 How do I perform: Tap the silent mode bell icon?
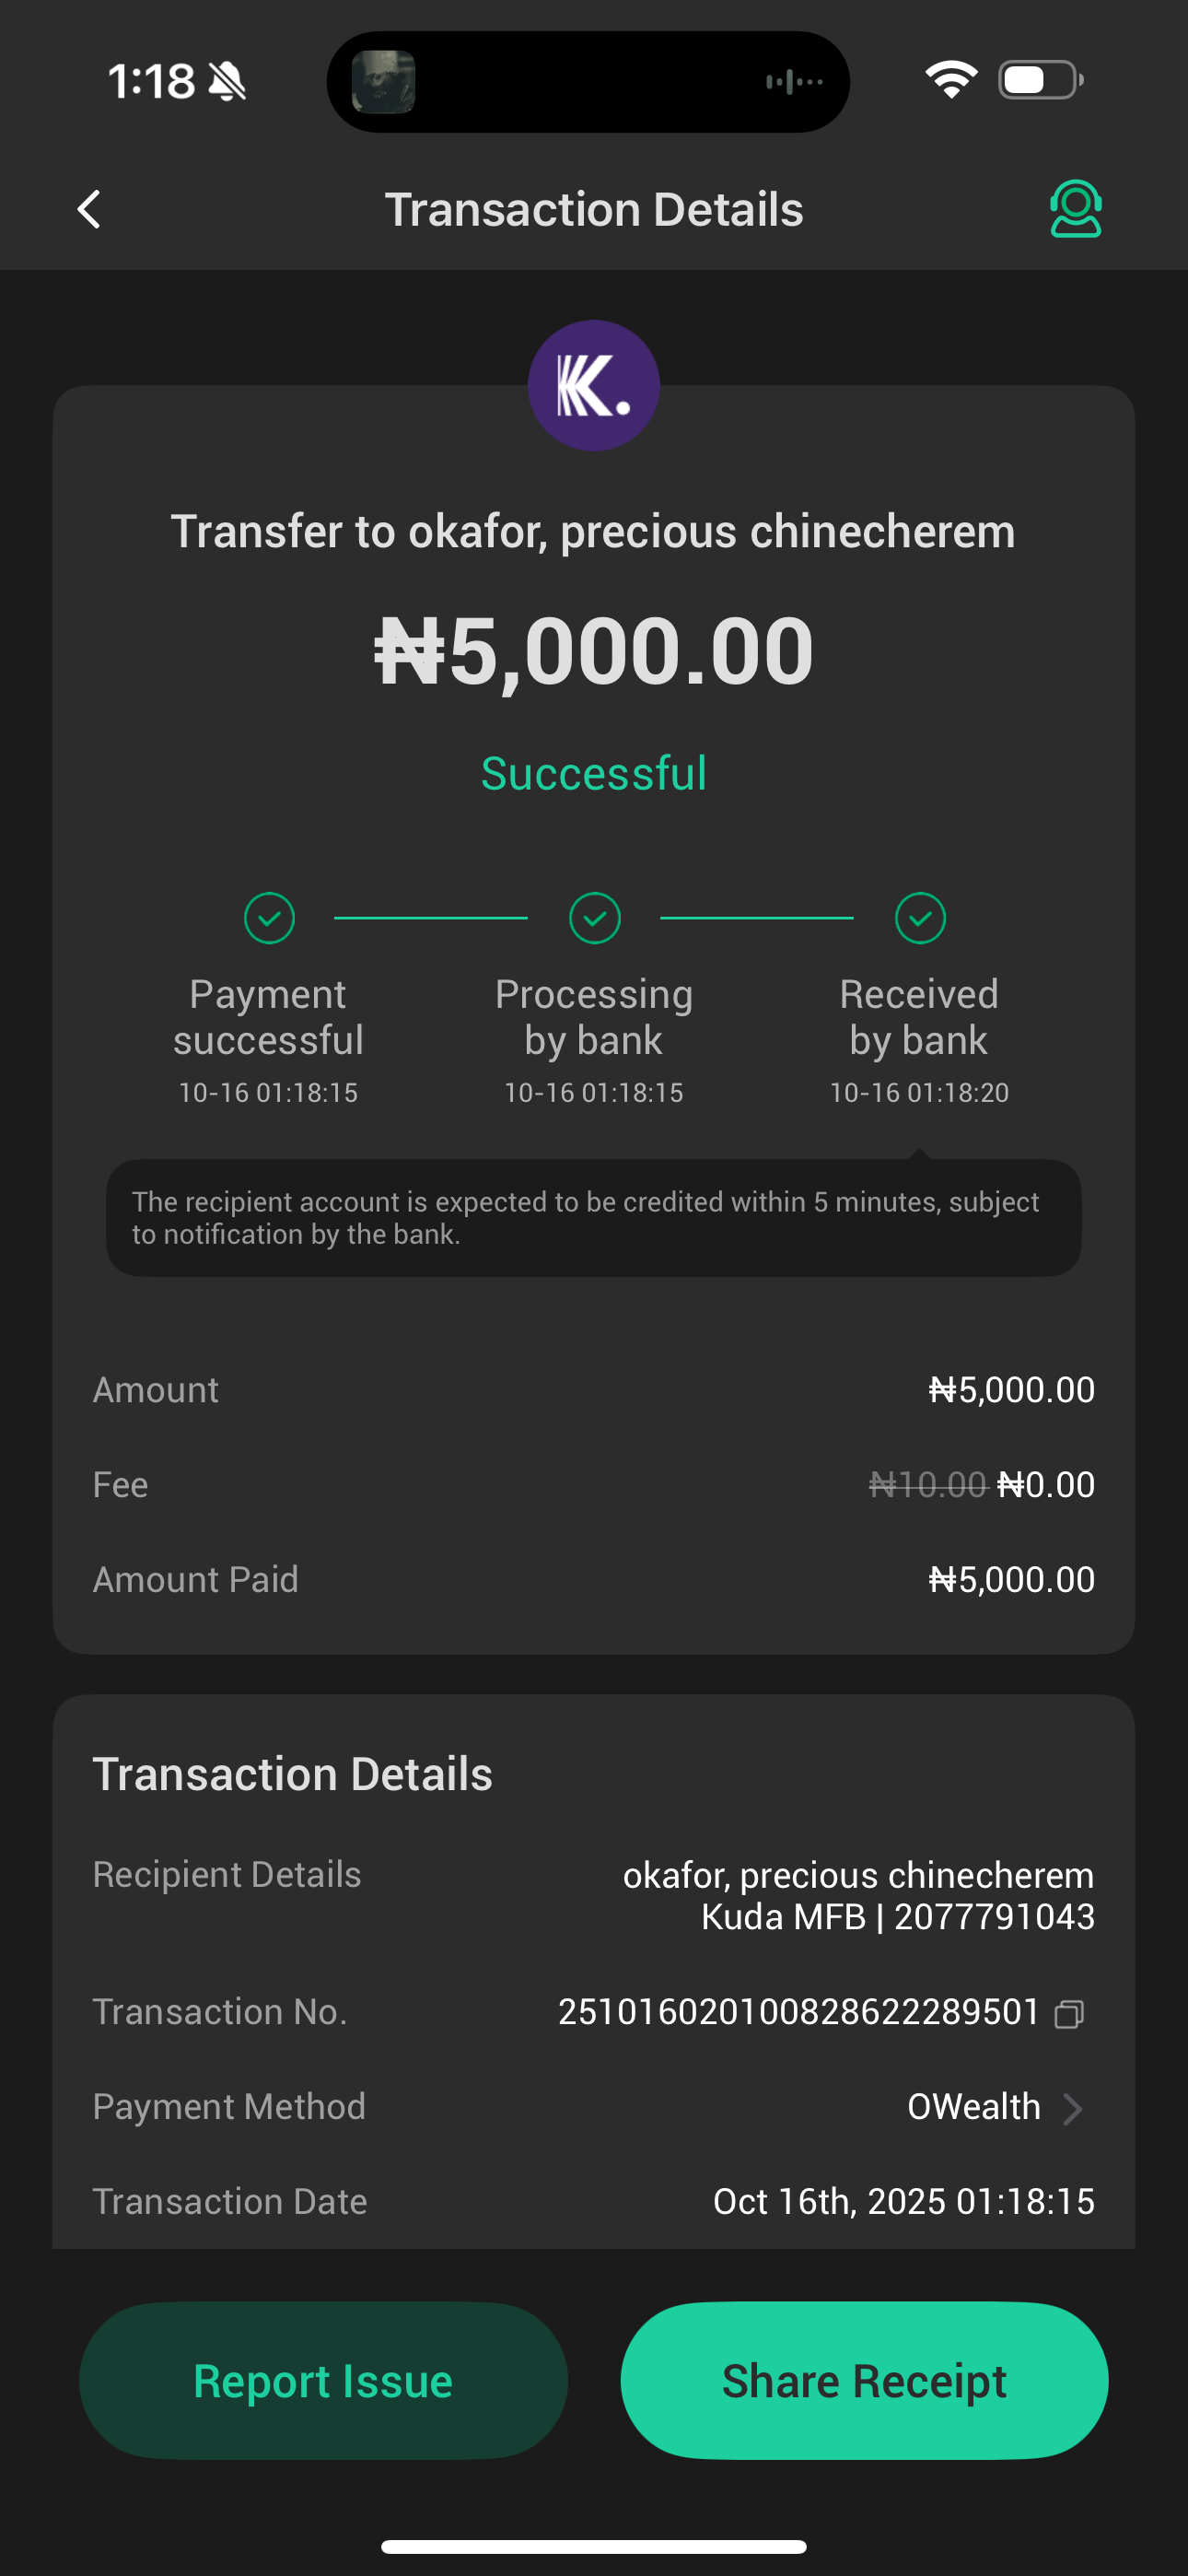coord(227,81)
